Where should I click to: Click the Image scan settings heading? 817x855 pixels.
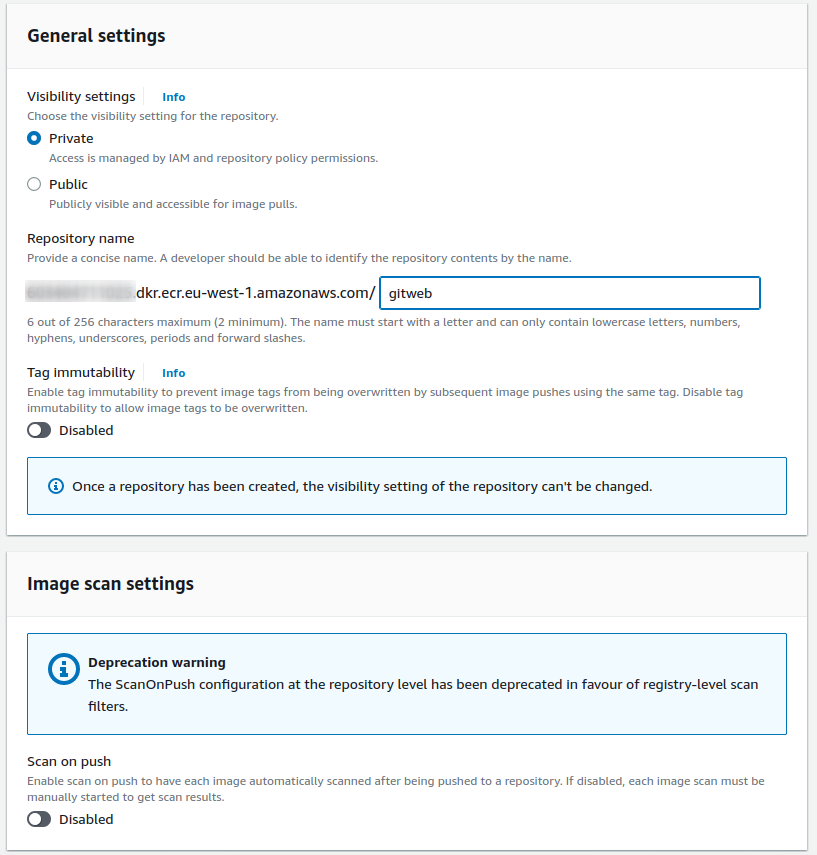point(110,583)
